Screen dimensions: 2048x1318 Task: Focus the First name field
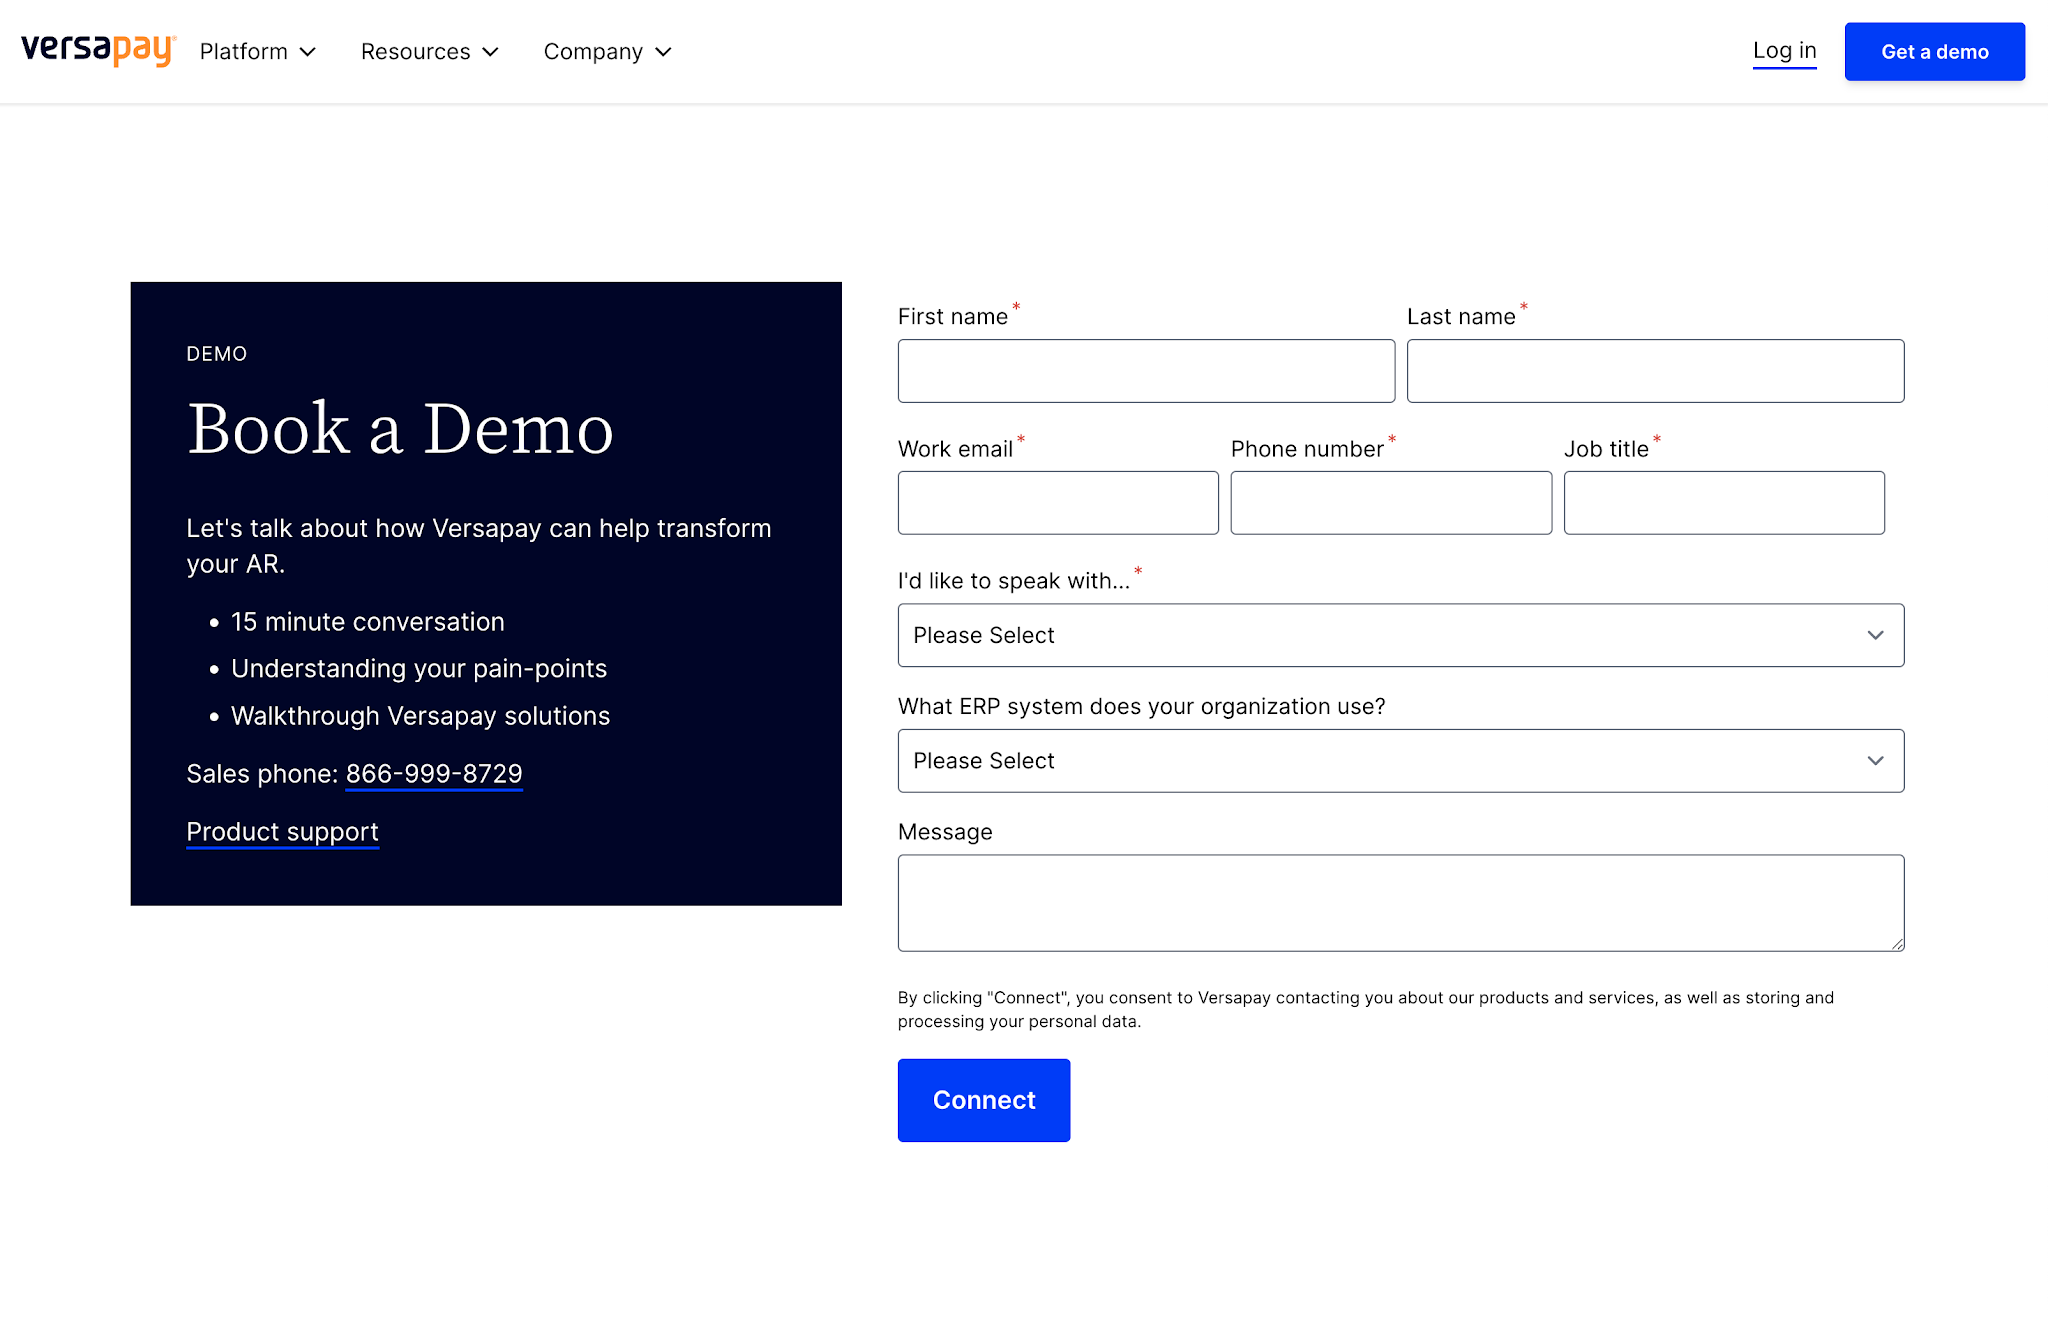pyautogui.click(x=1146, y=371)
